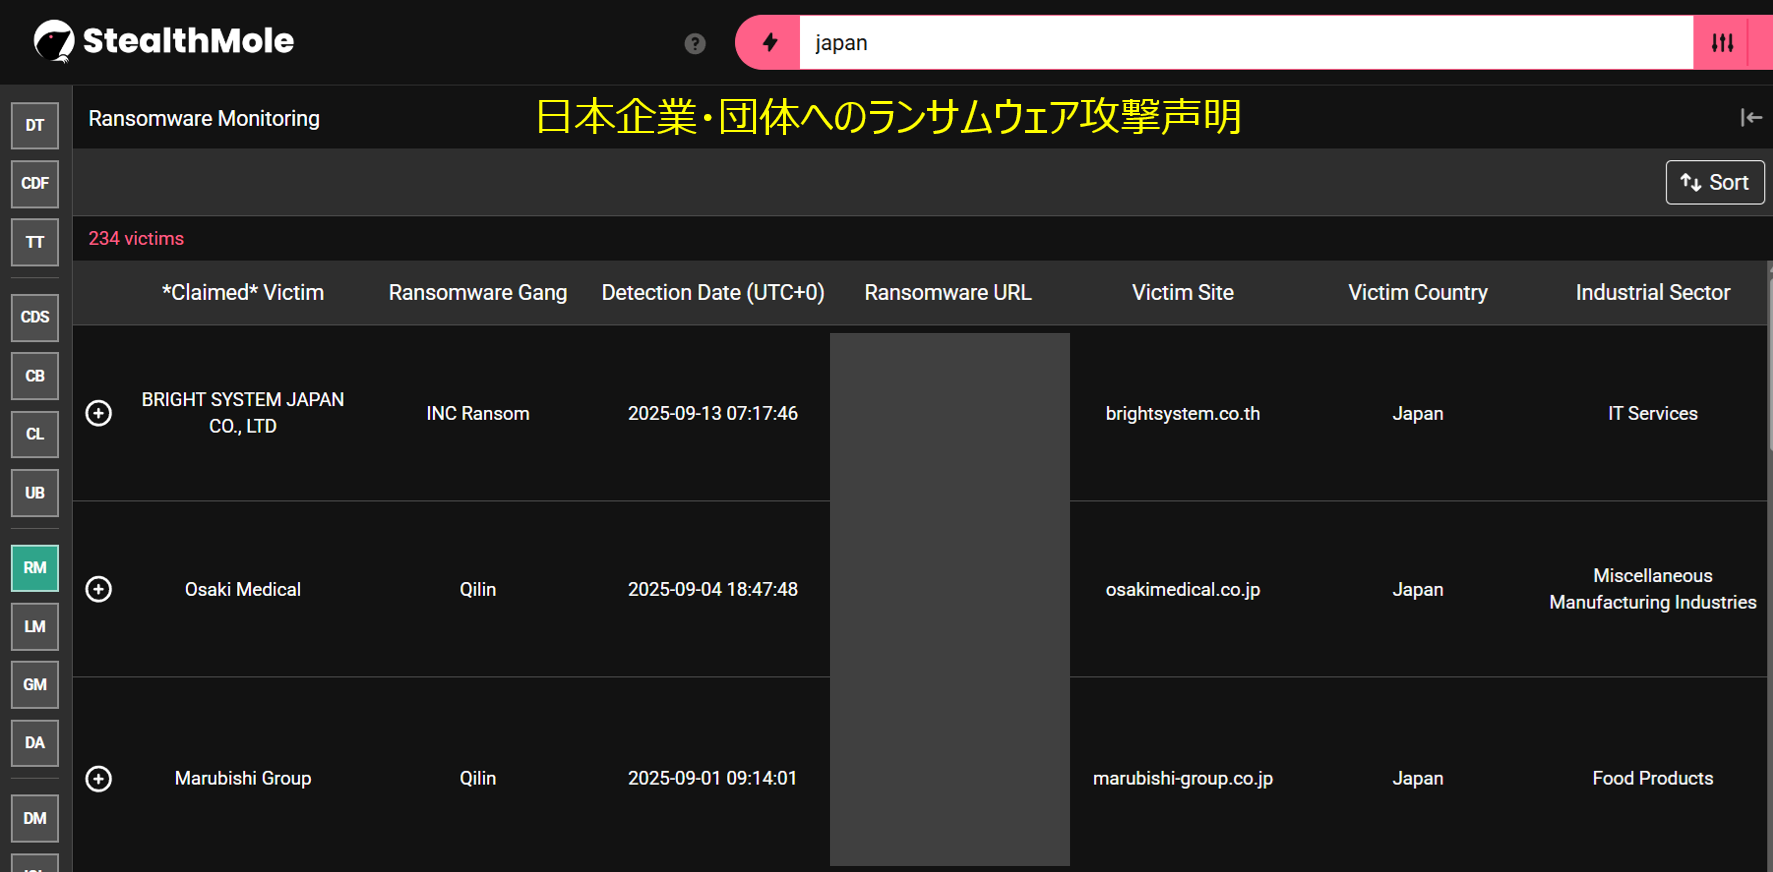Expand the Marubishi Group row details
Viewport: 1773px width, 872px height.
[99, 778]
